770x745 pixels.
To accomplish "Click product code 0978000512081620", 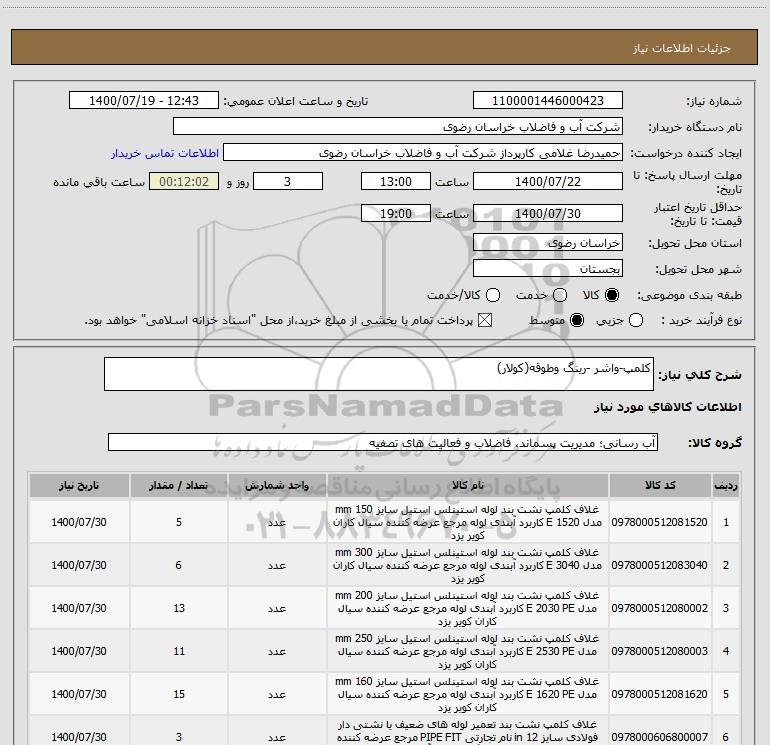I will point(660,694).
